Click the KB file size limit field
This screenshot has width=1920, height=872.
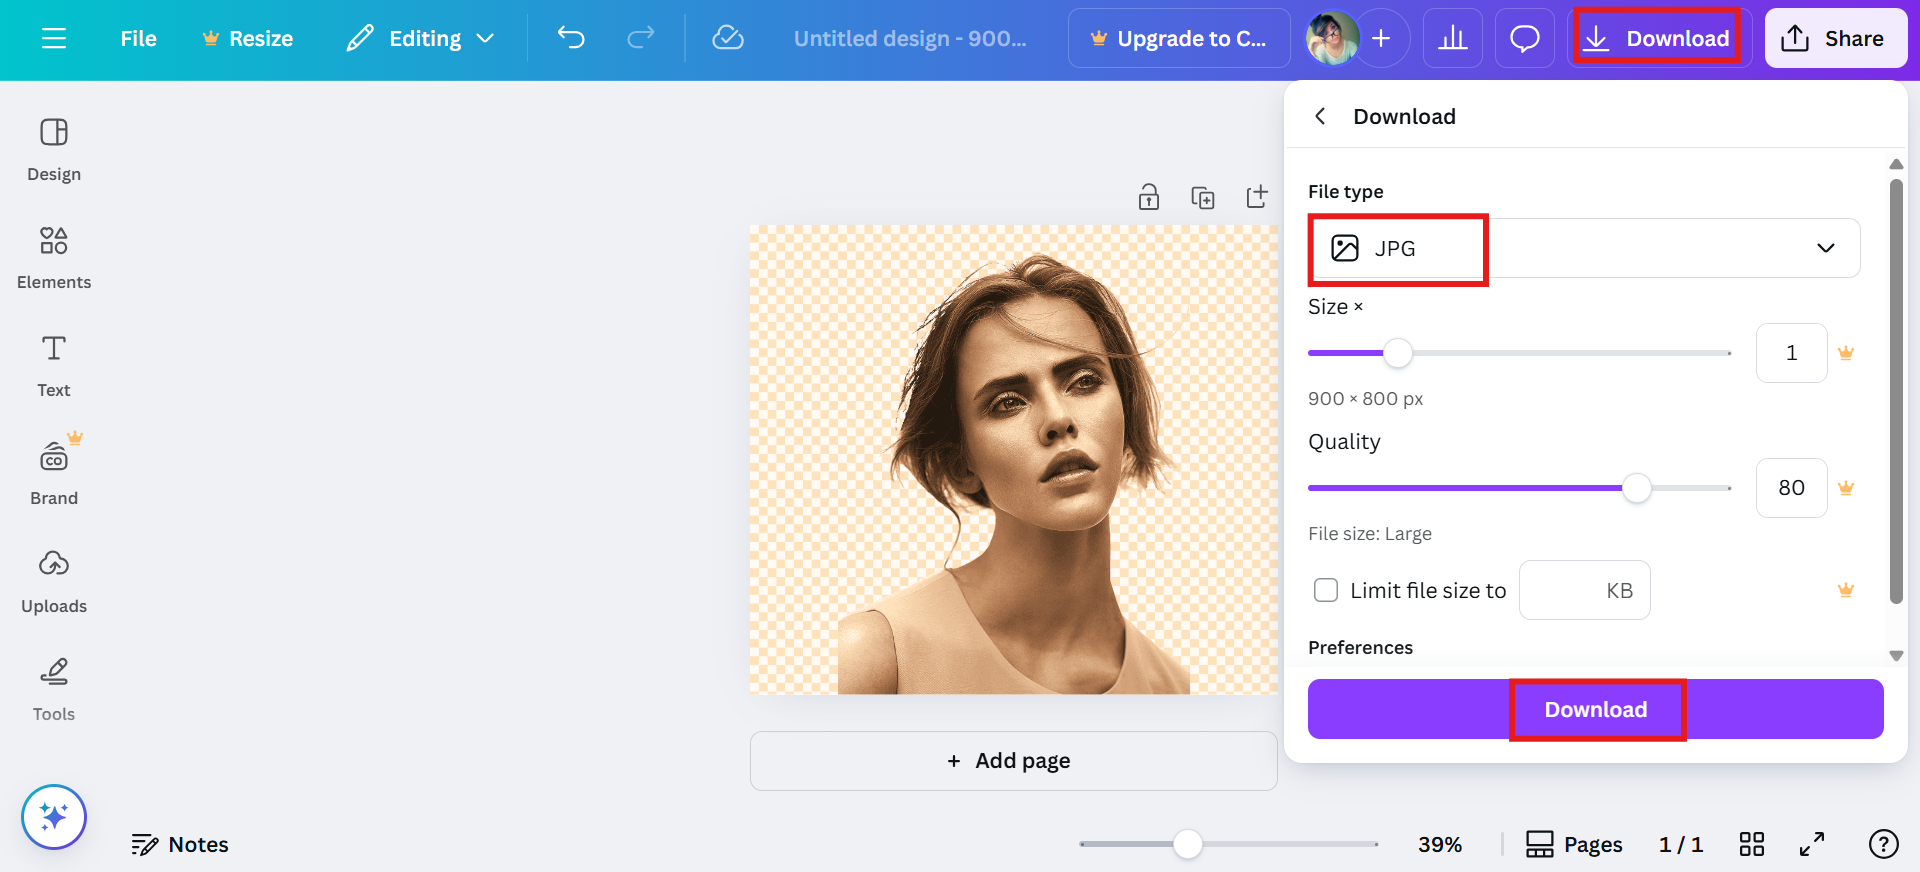point(1584,590)
